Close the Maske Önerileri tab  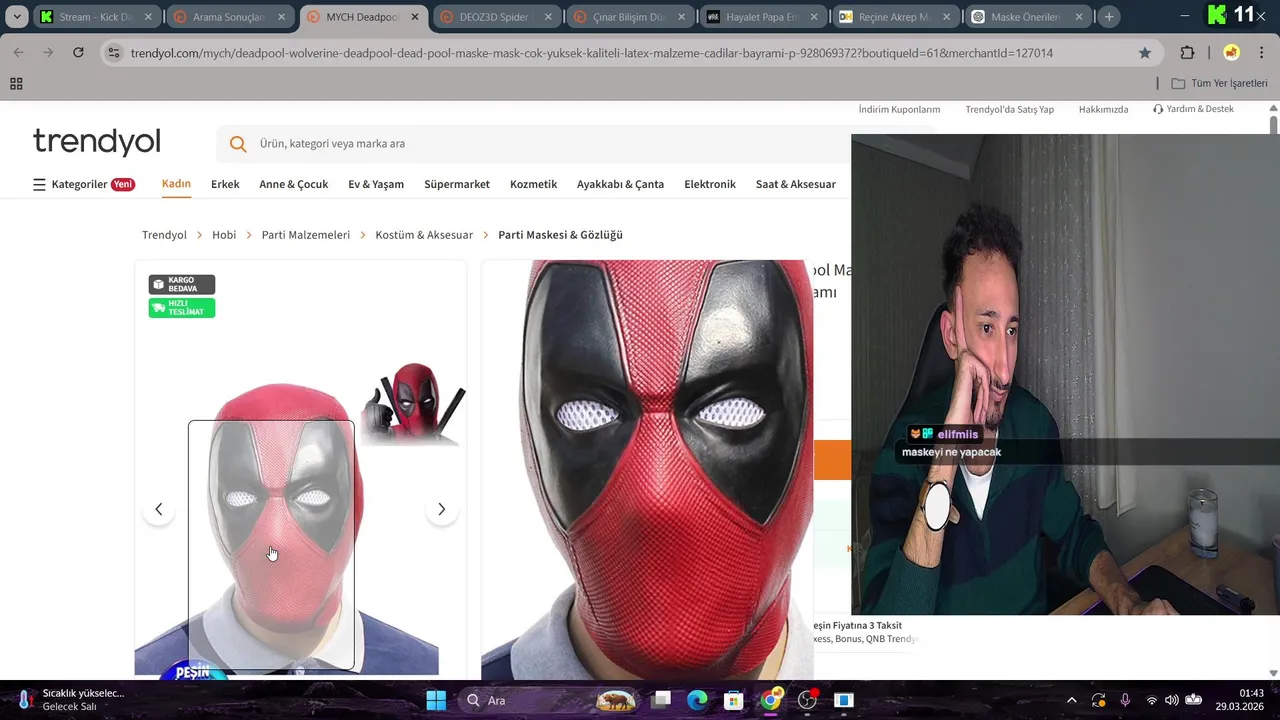(x=1079, y=17)
